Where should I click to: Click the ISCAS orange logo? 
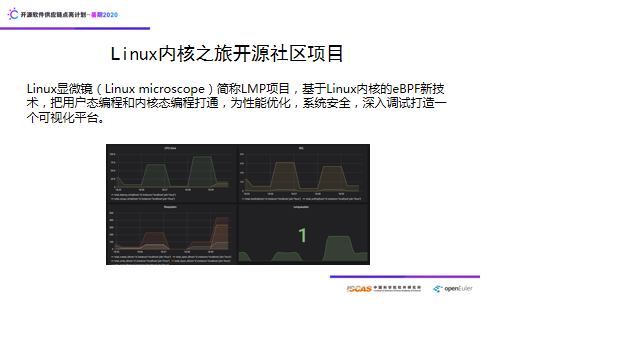click(x=359, y=289)
